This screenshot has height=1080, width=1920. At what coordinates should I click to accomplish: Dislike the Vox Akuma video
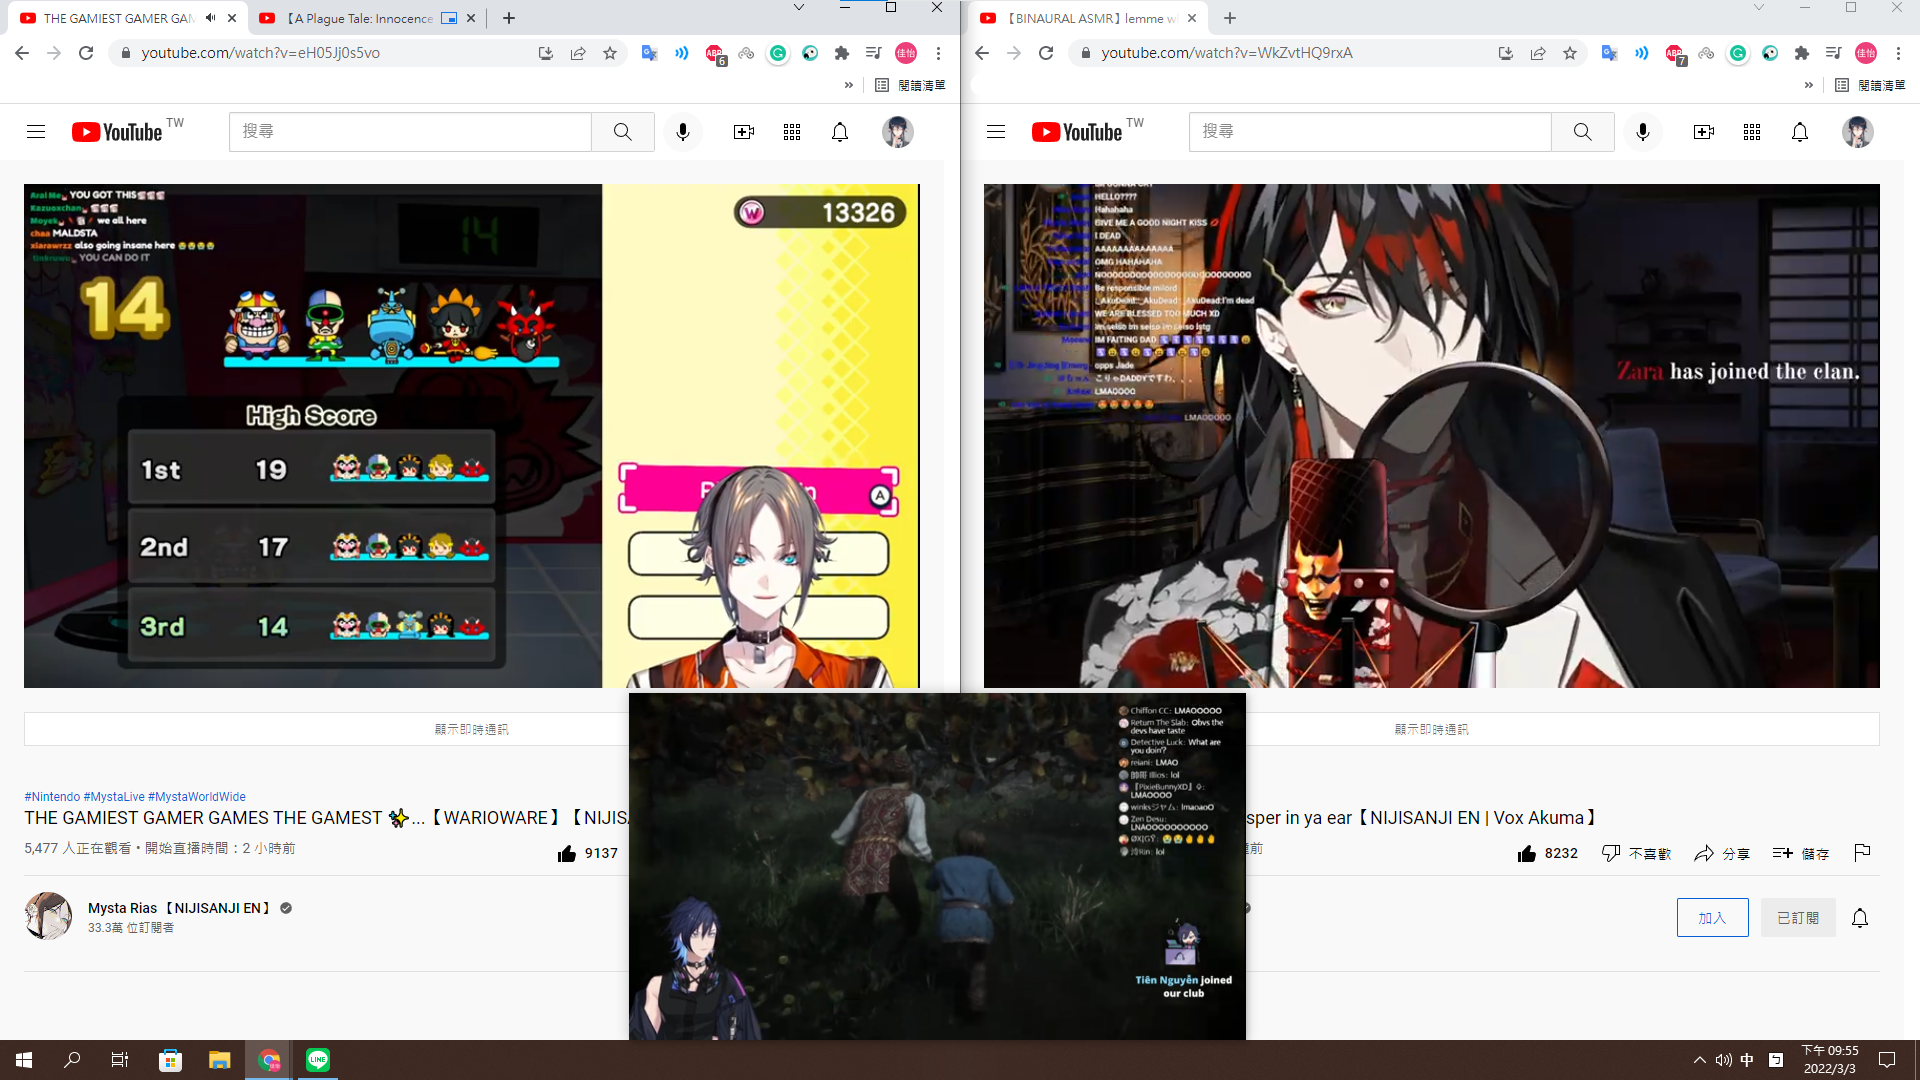pos(1636,853)
